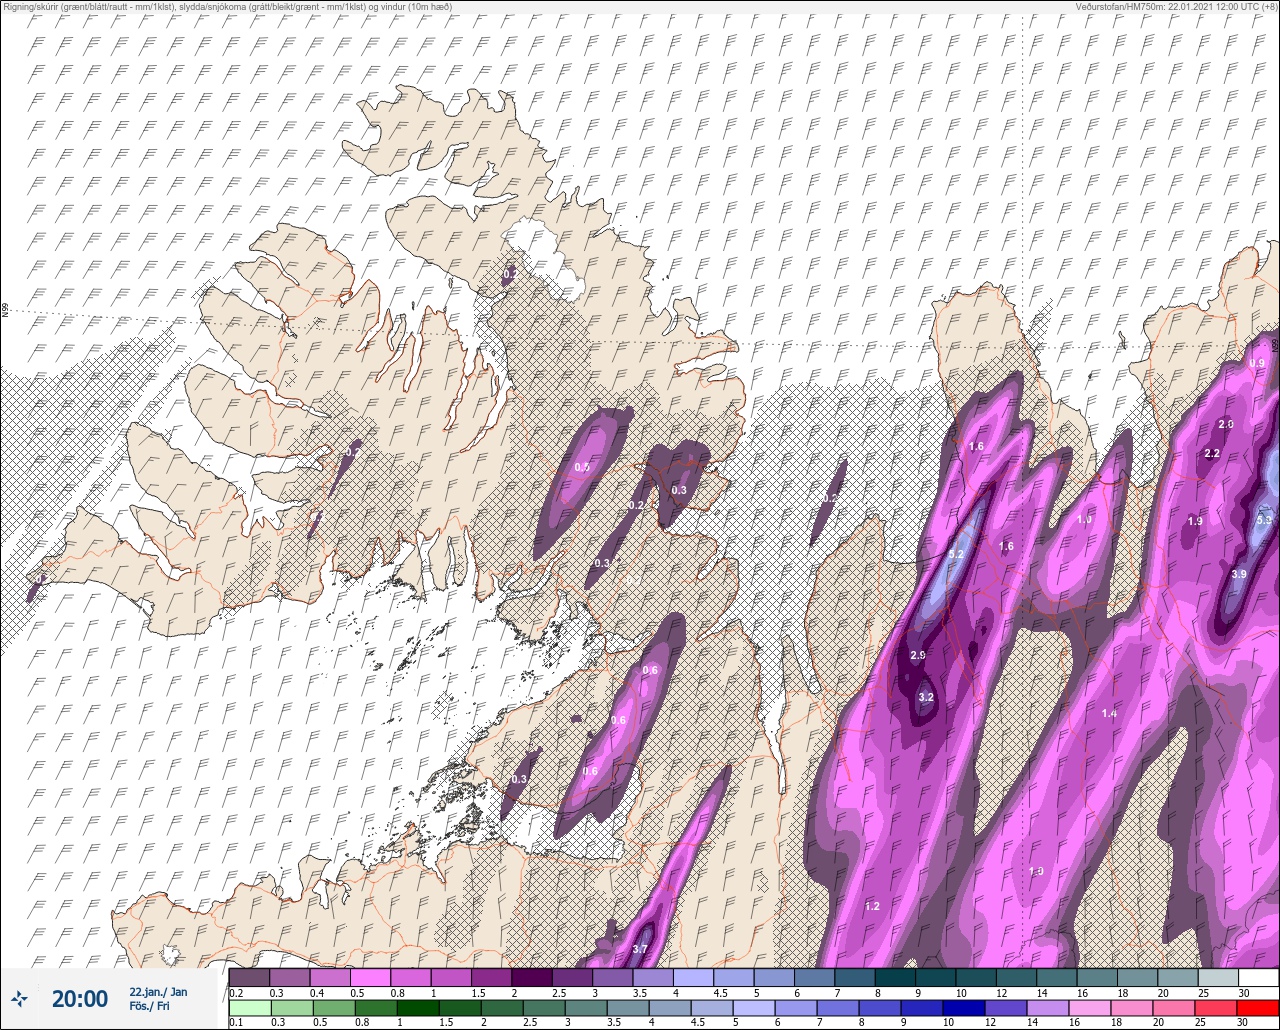1280x1030 pixels.
Task: Select the upper-row legend swatch starting at 0.5
Action: (370, 977)
